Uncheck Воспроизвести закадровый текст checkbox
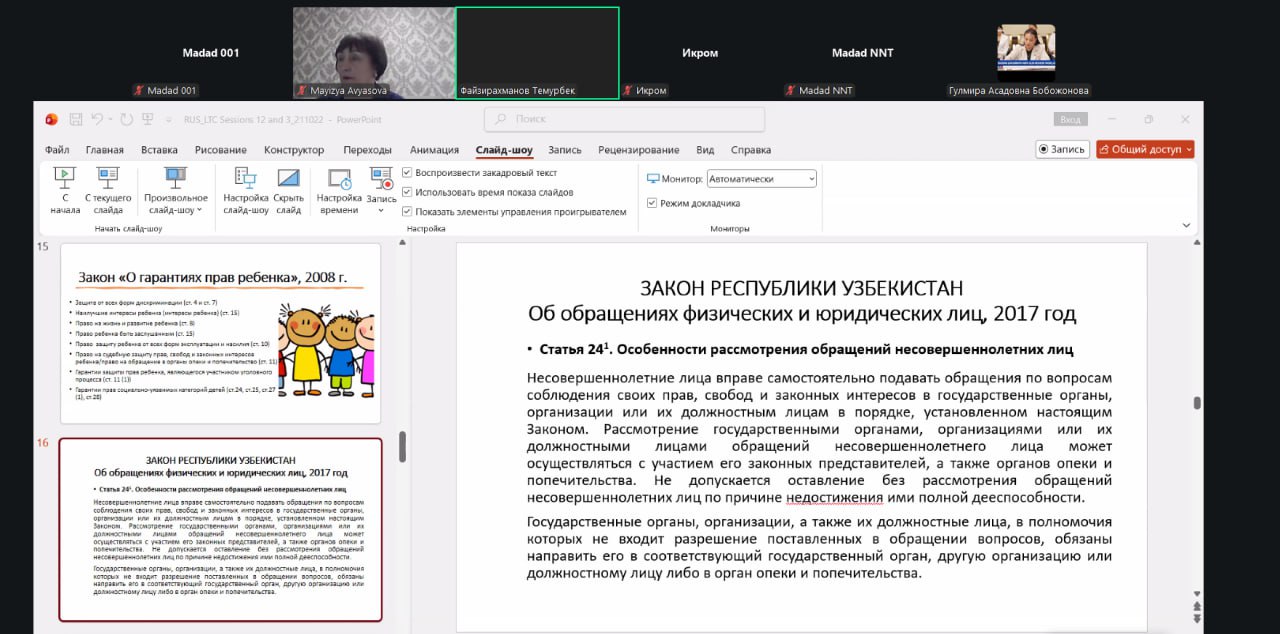Viewport: 1280px width, 634px height. (407, 172)
